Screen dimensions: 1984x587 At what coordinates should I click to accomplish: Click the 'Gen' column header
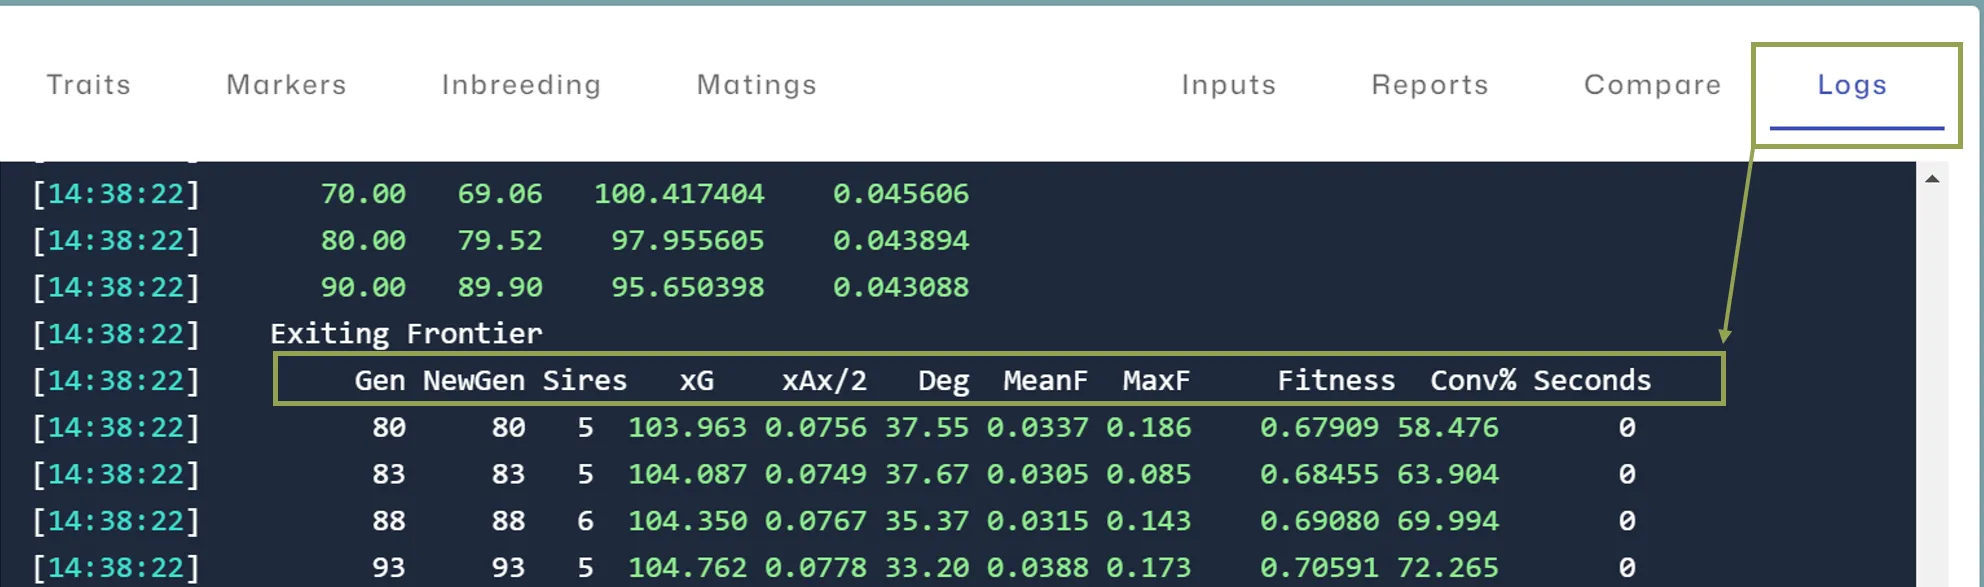tap(380, 380)
